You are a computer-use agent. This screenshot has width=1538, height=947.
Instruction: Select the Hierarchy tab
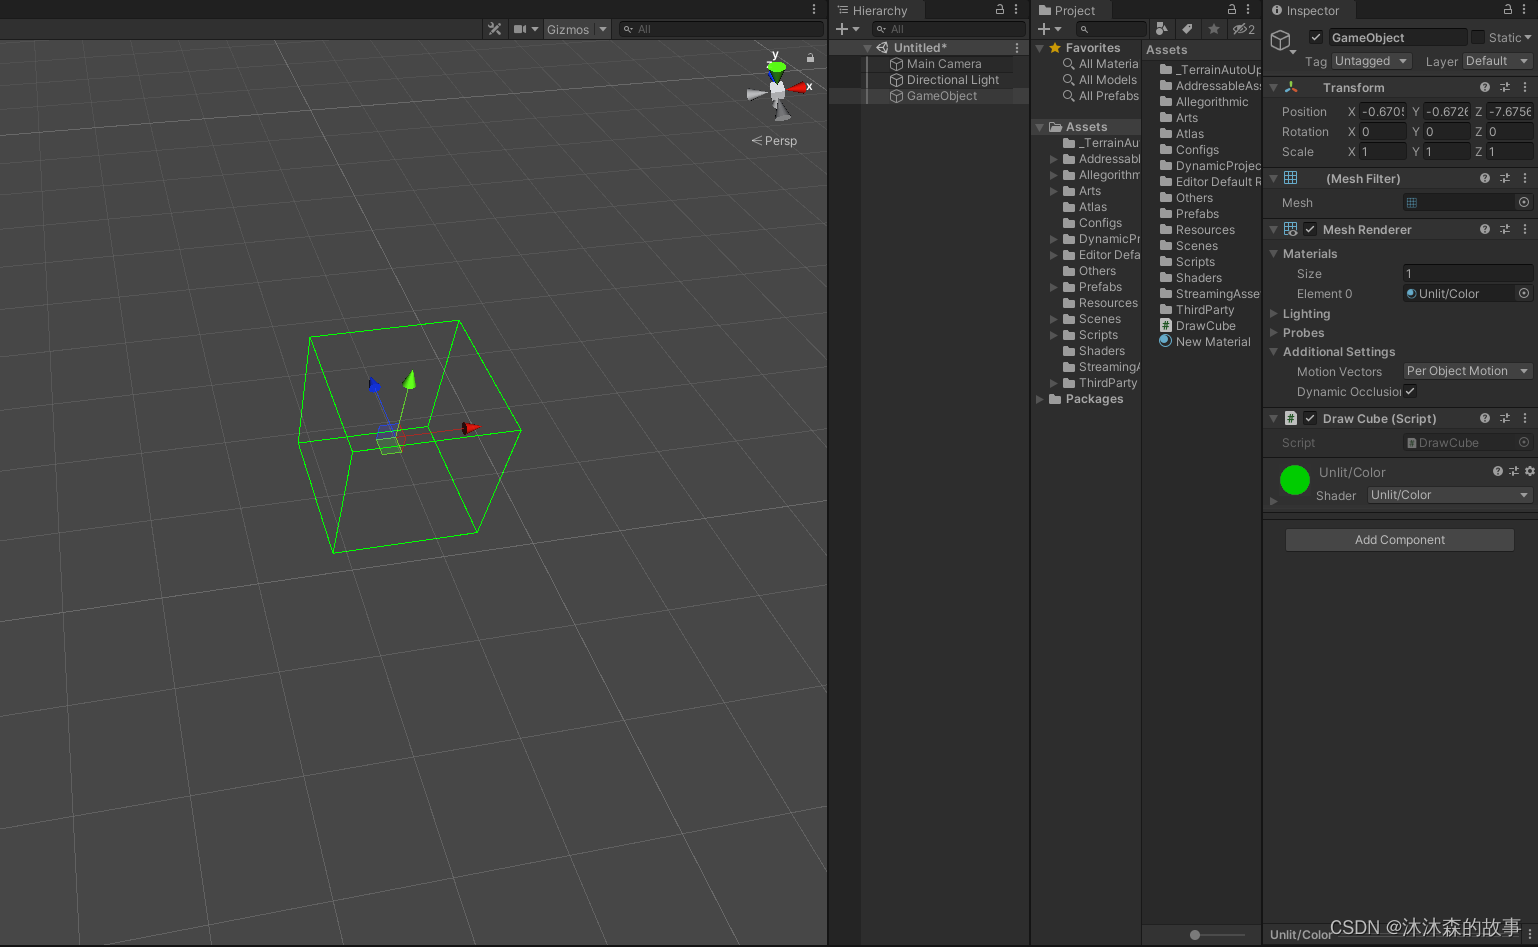[x=873, y=10]
